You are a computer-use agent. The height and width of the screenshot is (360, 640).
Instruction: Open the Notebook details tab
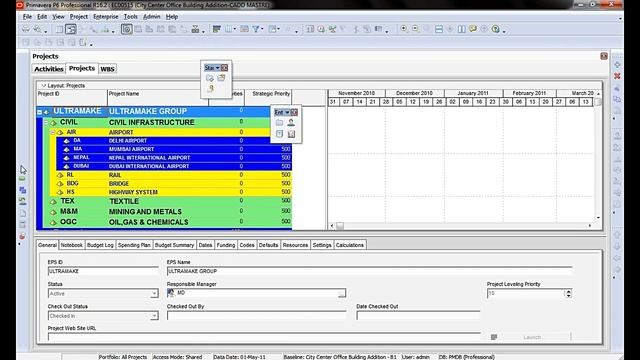(x=71, y=245)
